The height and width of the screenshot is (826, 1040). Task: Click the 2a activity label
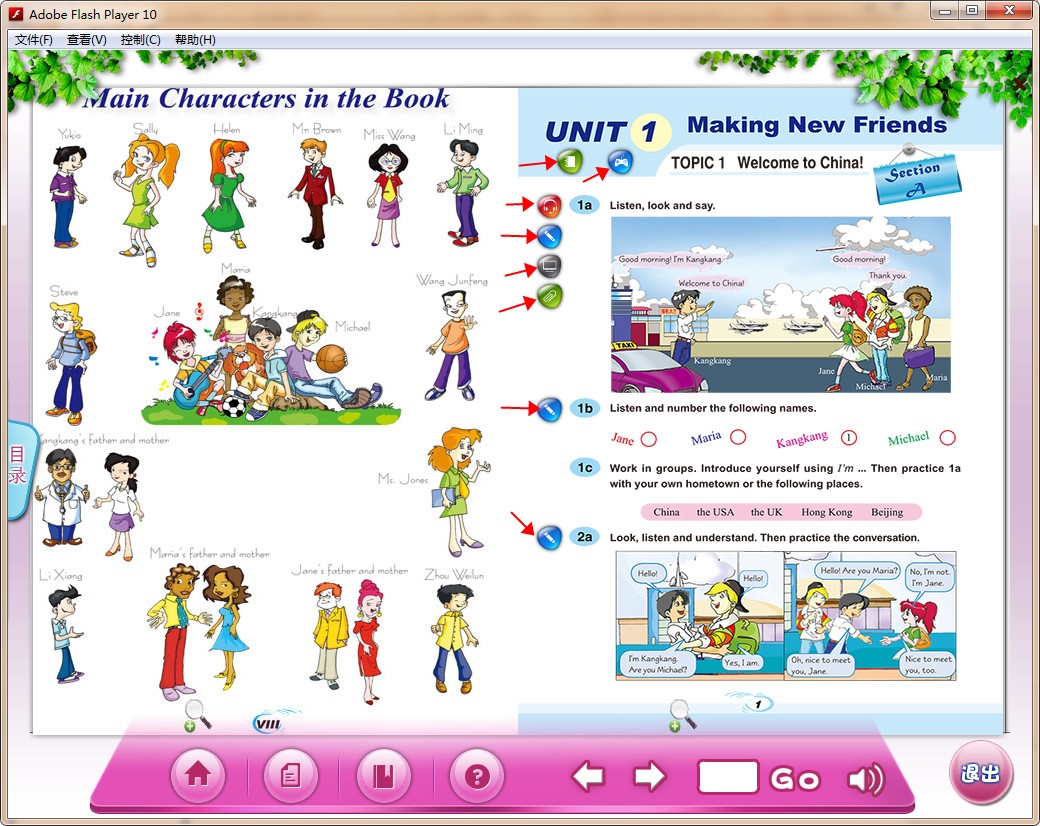[584, 537]
